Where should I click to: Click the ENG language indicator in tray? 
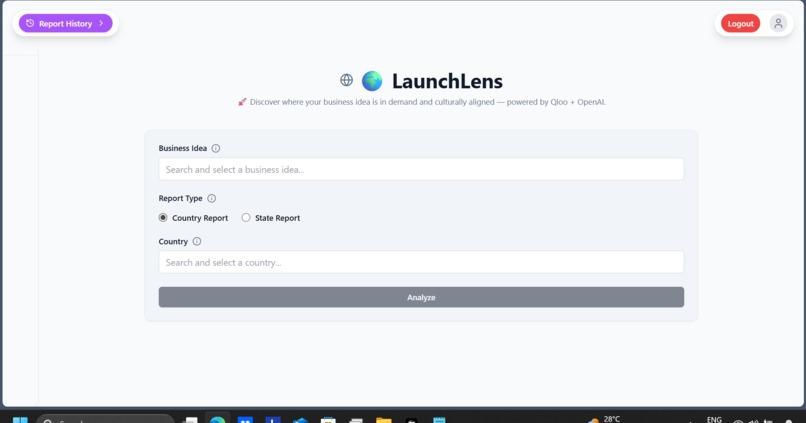pos(714,419)
